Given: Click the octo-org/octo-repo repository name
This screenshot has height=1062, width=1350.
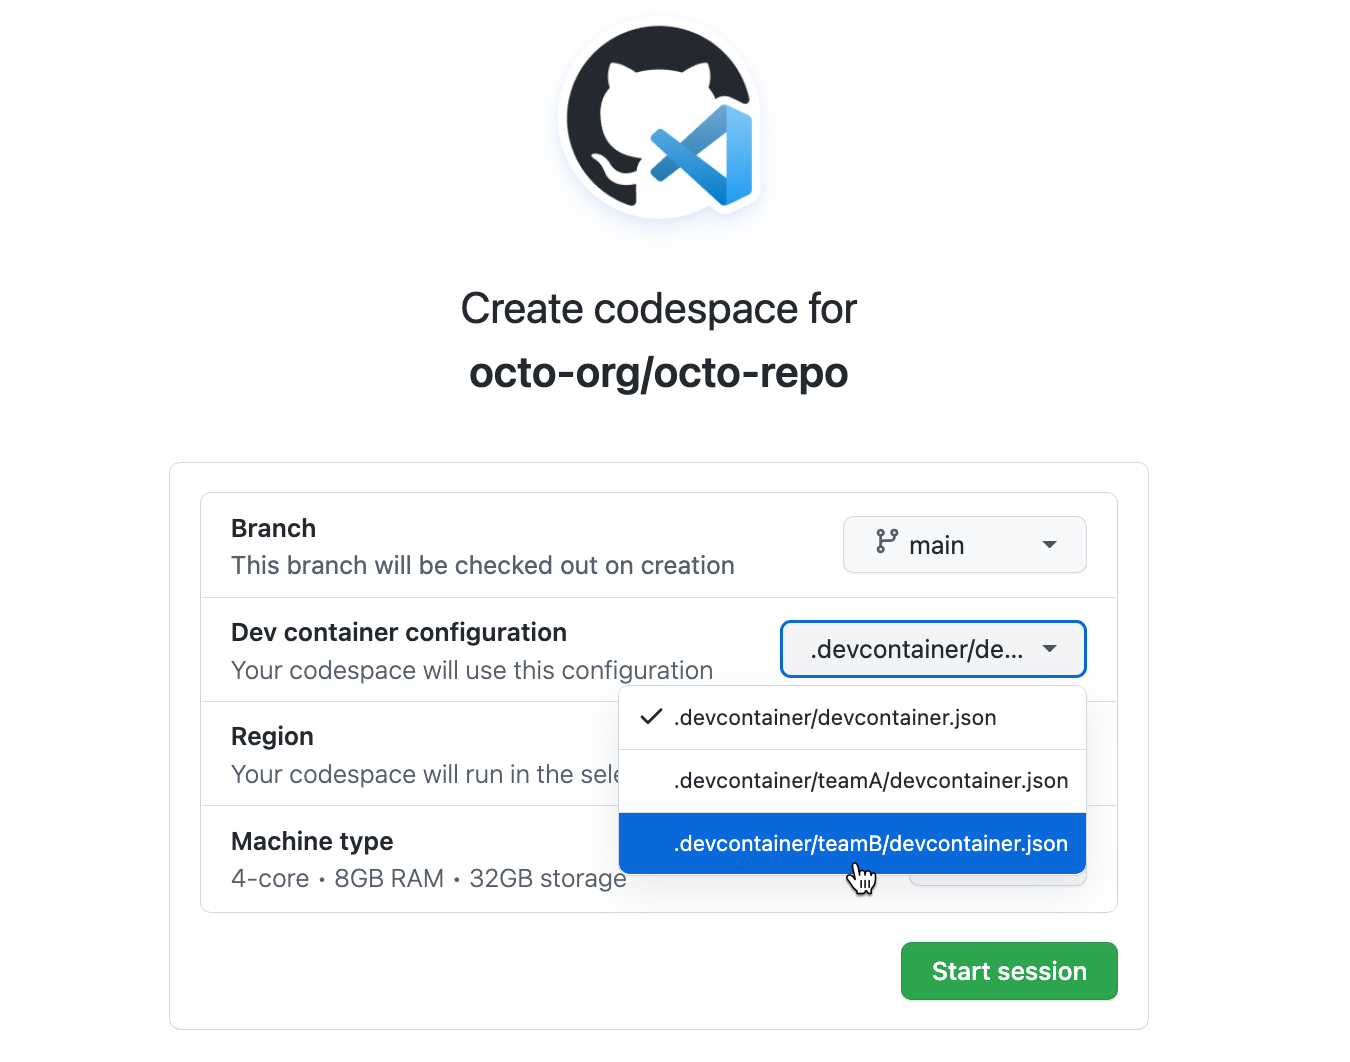Looking at the screenshot, I should (658, 373).
